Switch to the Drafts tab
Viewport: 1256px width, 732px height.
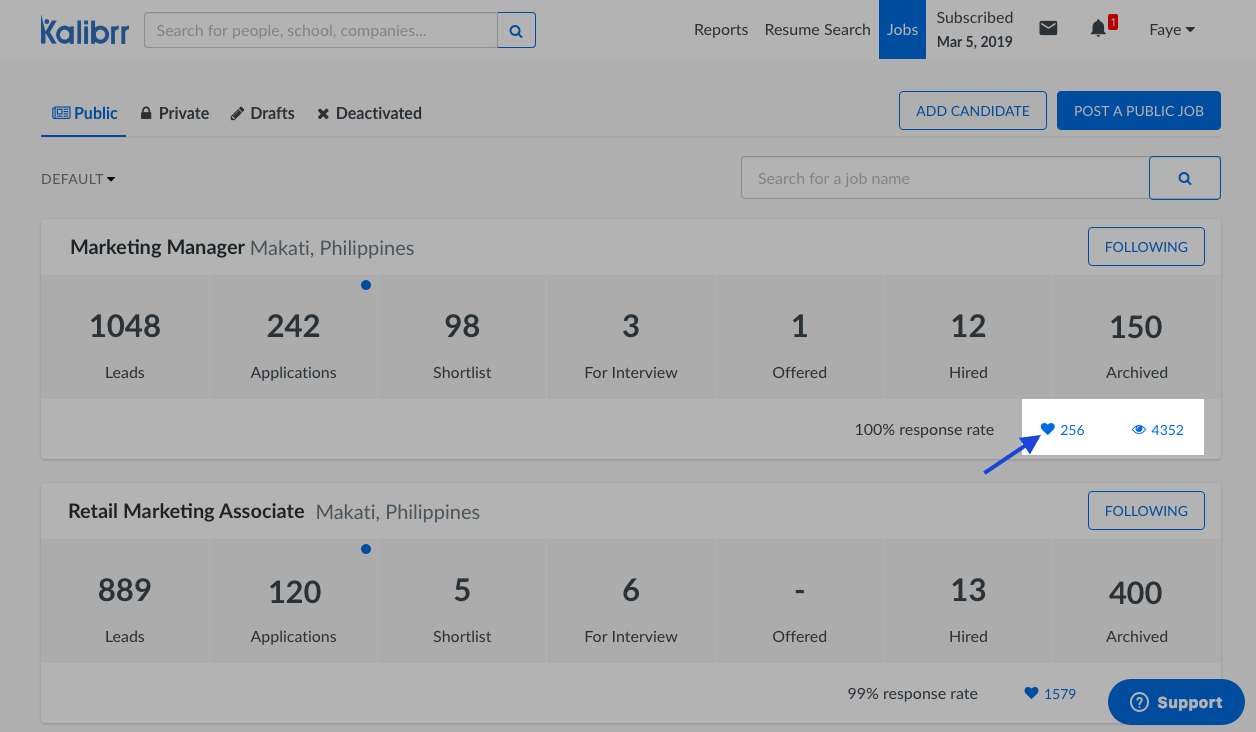(262, 113)
